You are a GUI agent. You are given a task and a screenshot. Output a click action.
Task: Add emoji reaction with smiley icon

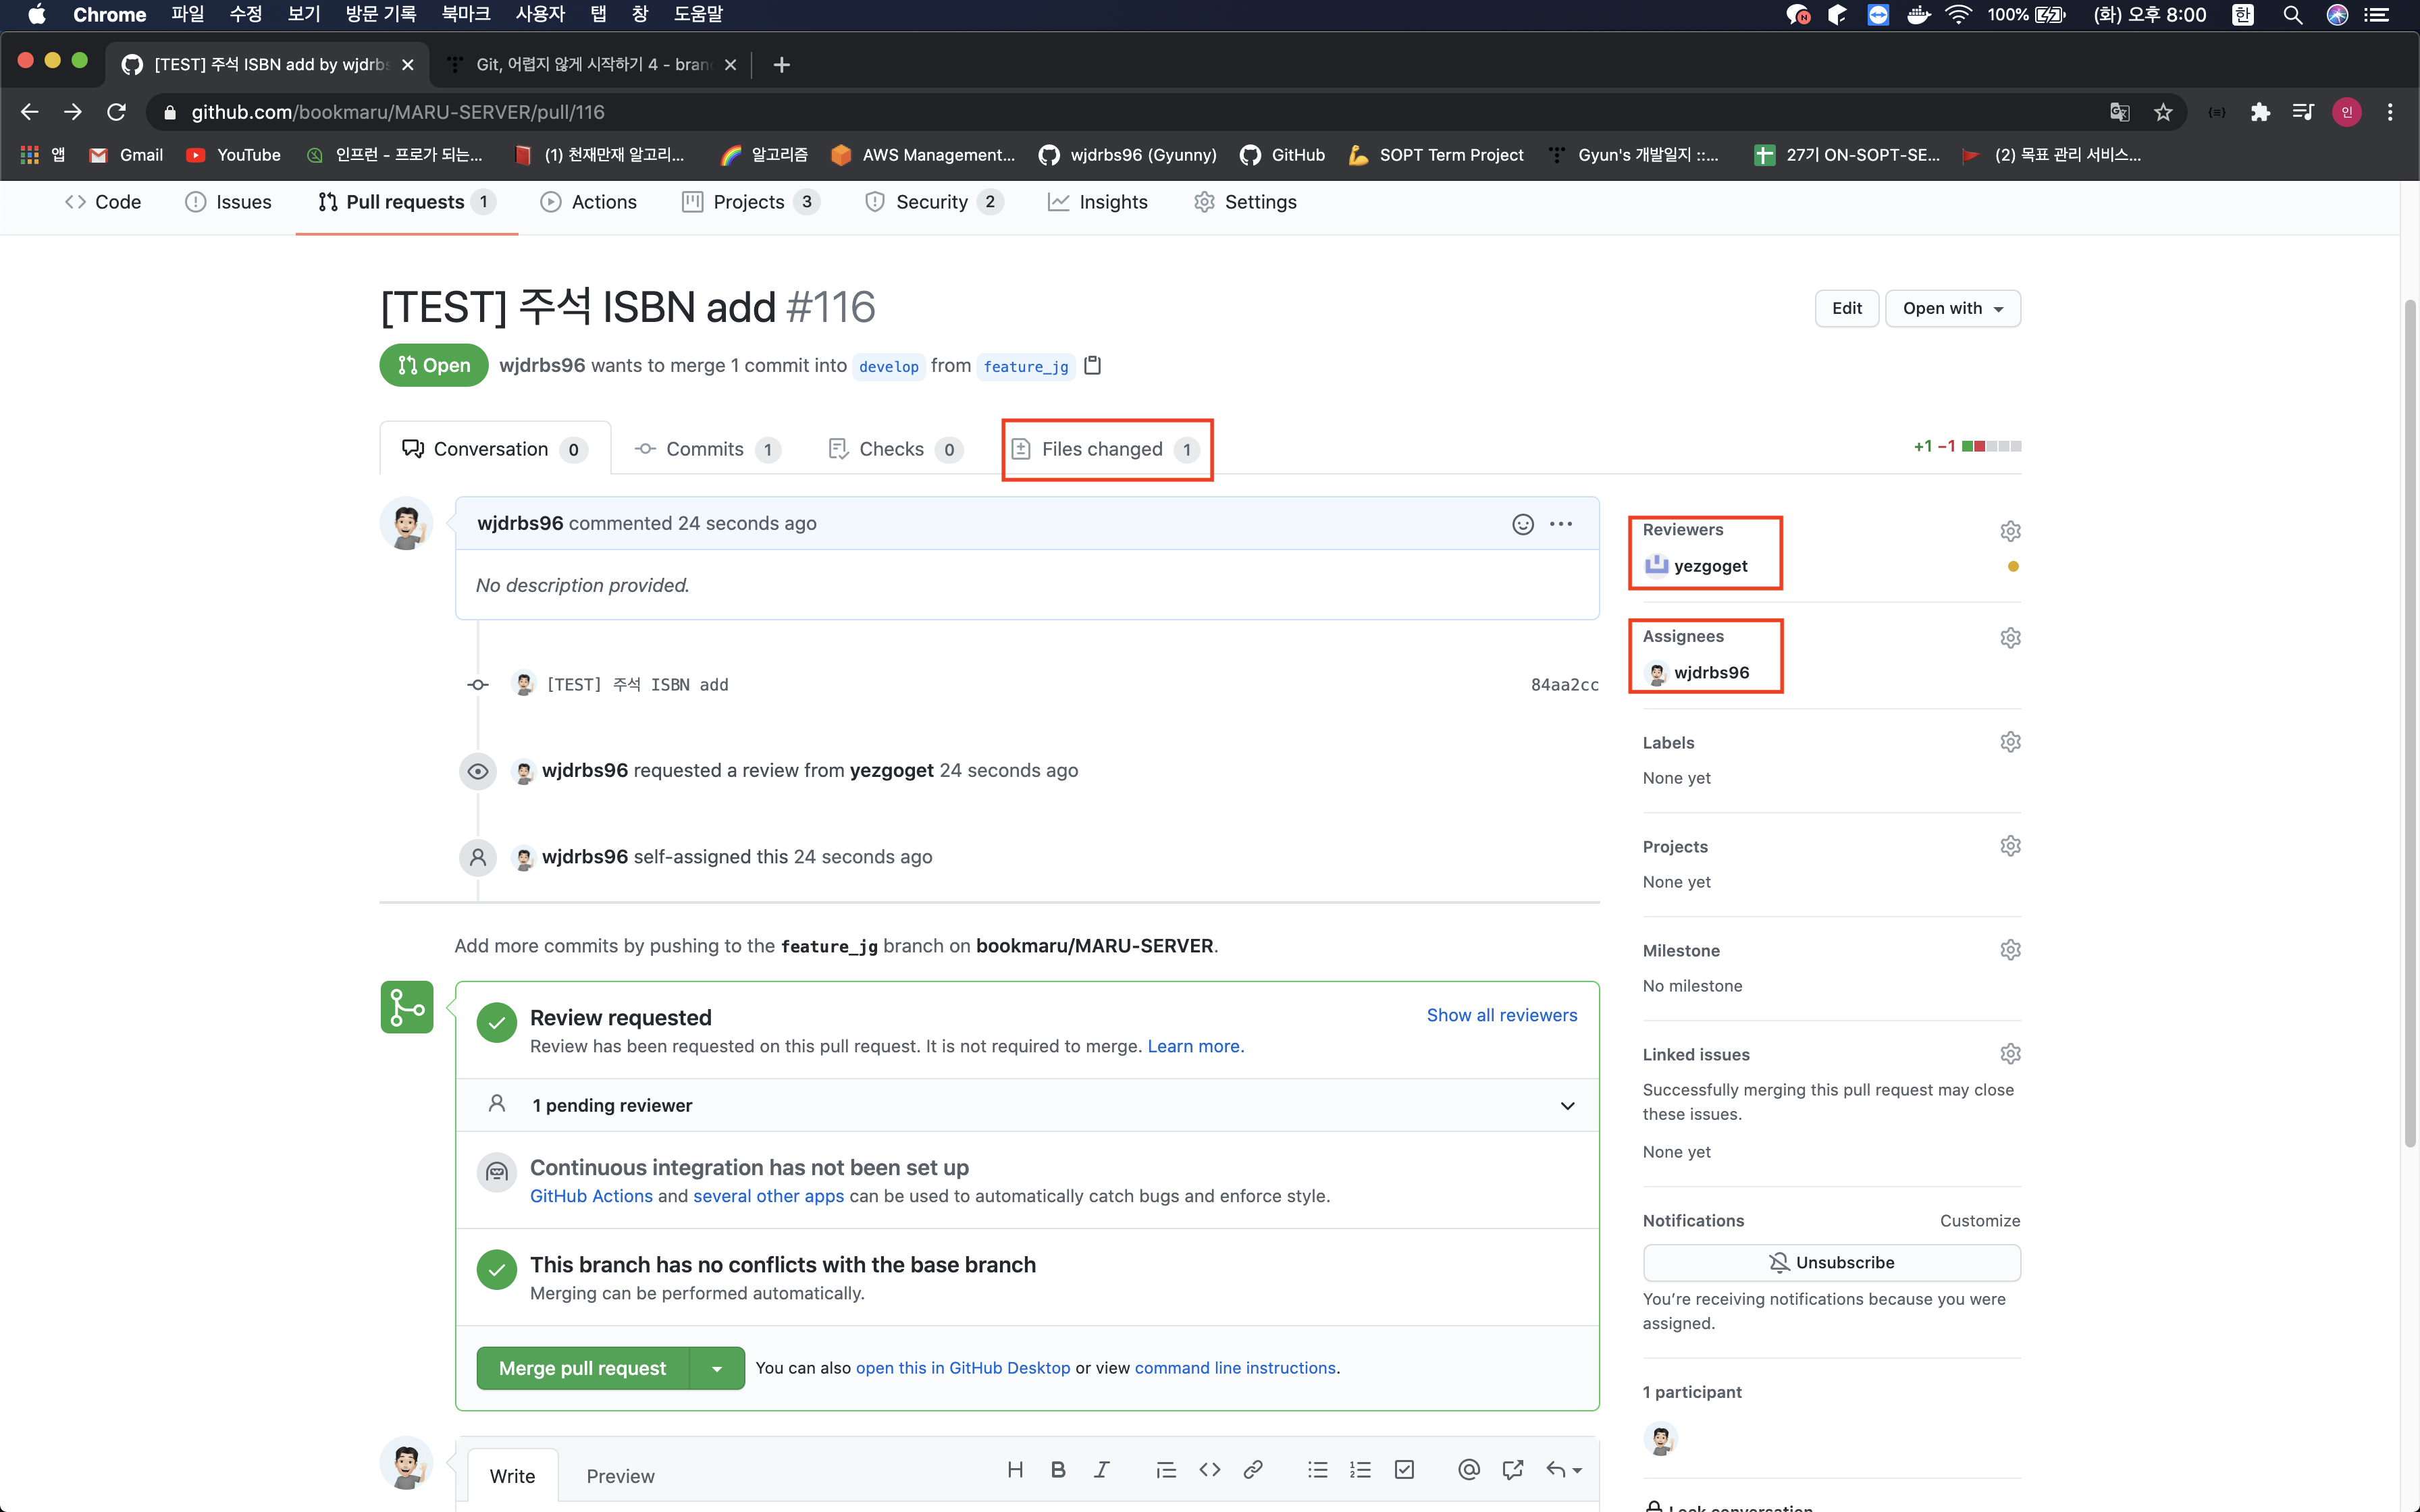[x=1522, y=524]
